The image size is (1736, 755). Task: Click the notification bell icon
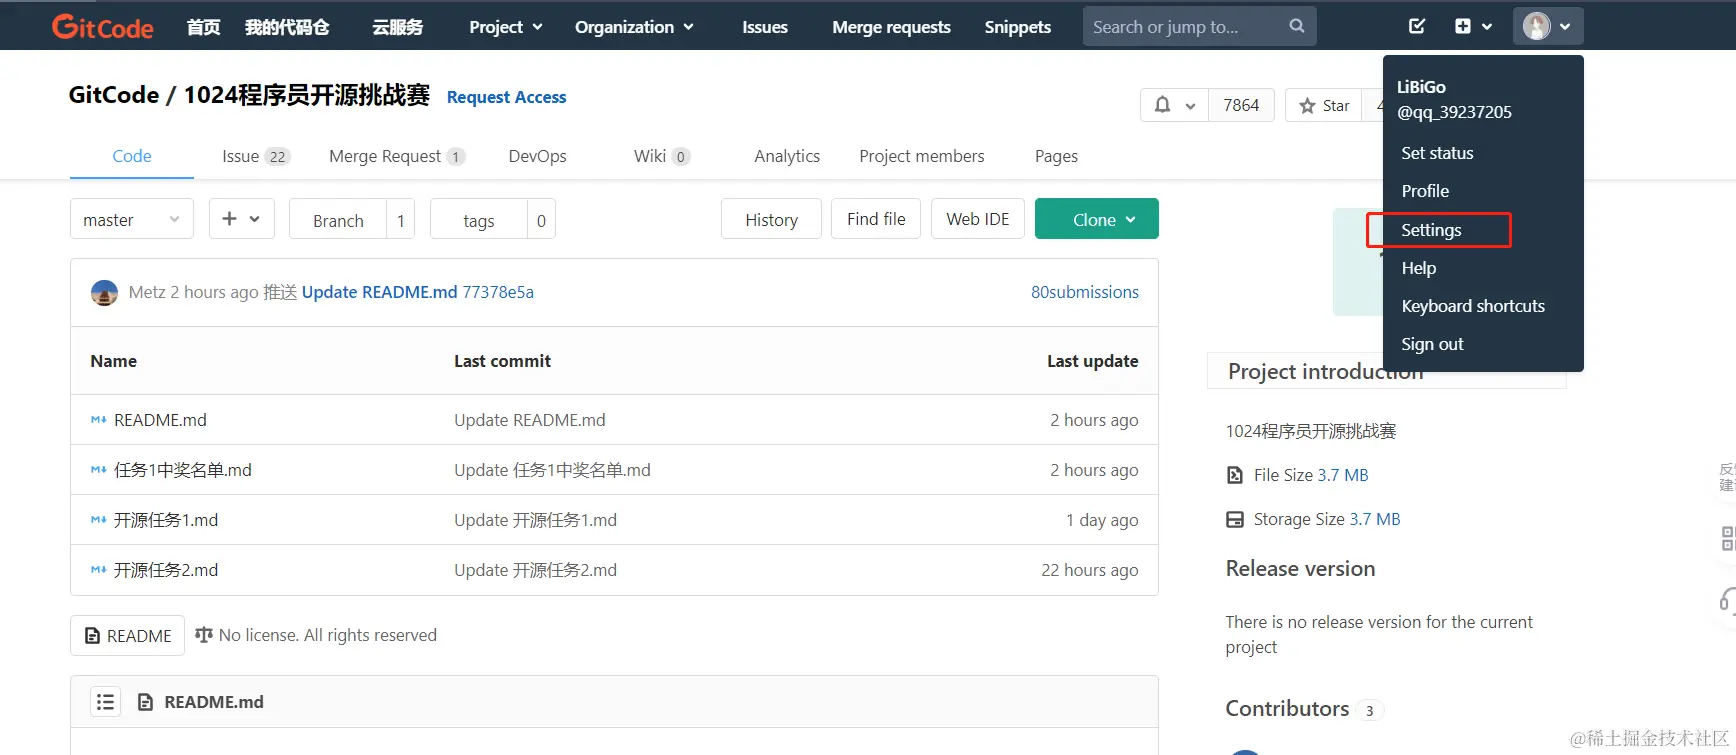point(1162,105)
